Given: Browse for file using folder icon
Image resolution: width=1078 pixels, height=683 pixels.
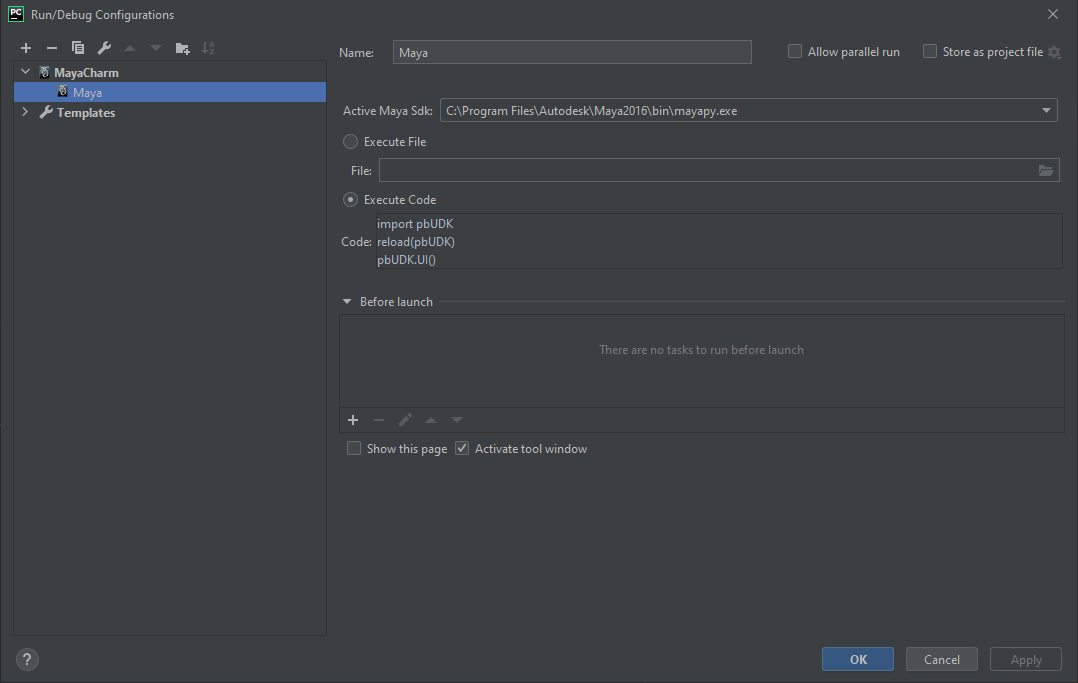Looking at the screenshot, I should pyautogui.click(x=1046, y=171).
